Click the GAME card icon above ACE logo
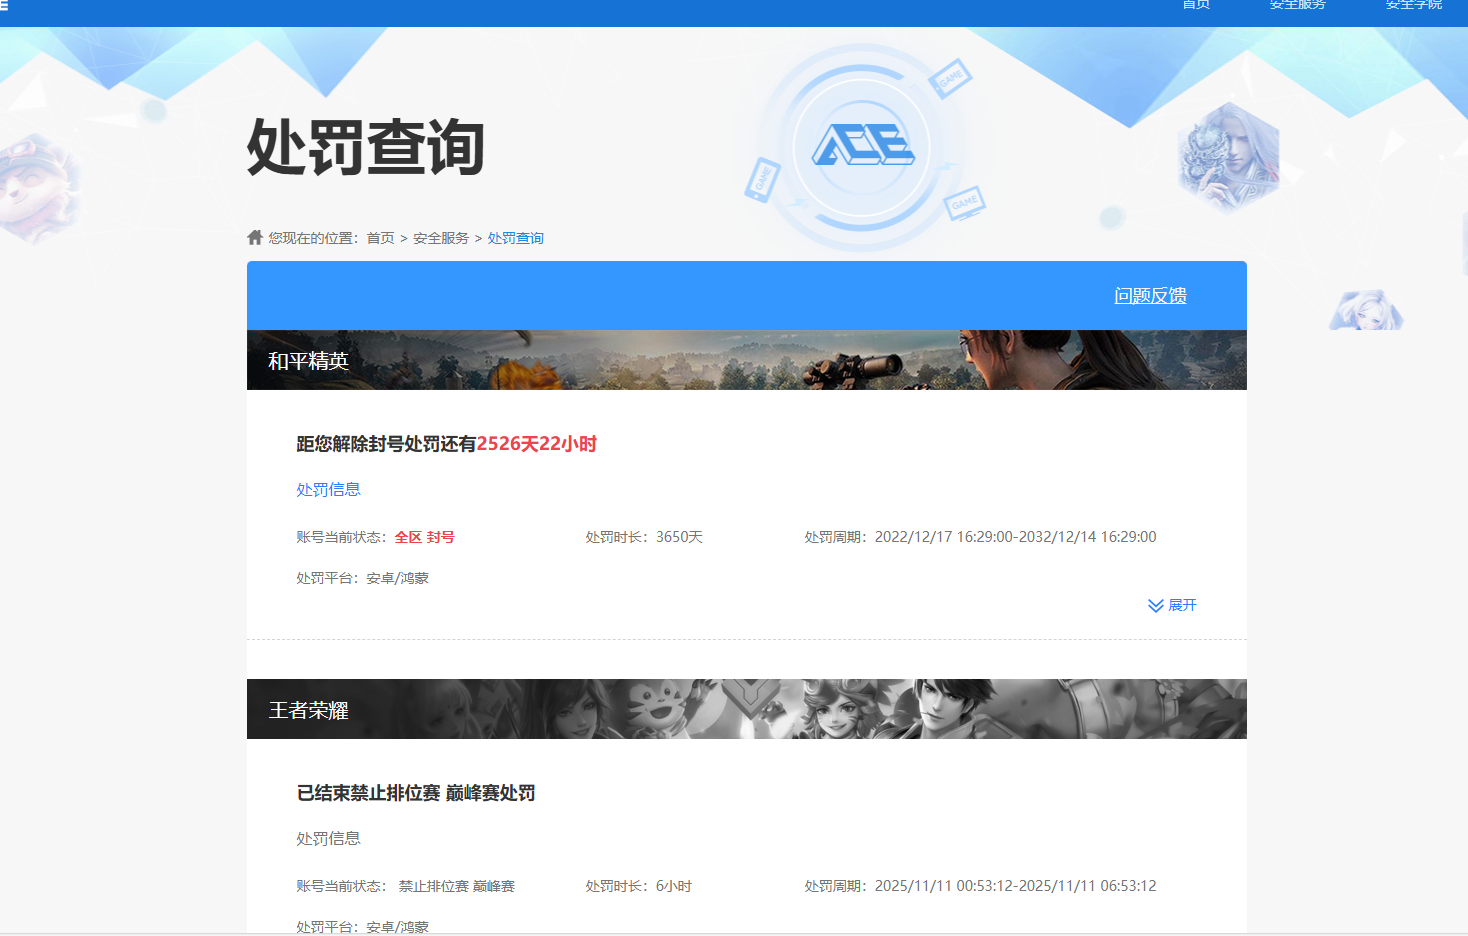Viewport: 1468px width, 936px height. pyautogui.click(x=949, y=77)
